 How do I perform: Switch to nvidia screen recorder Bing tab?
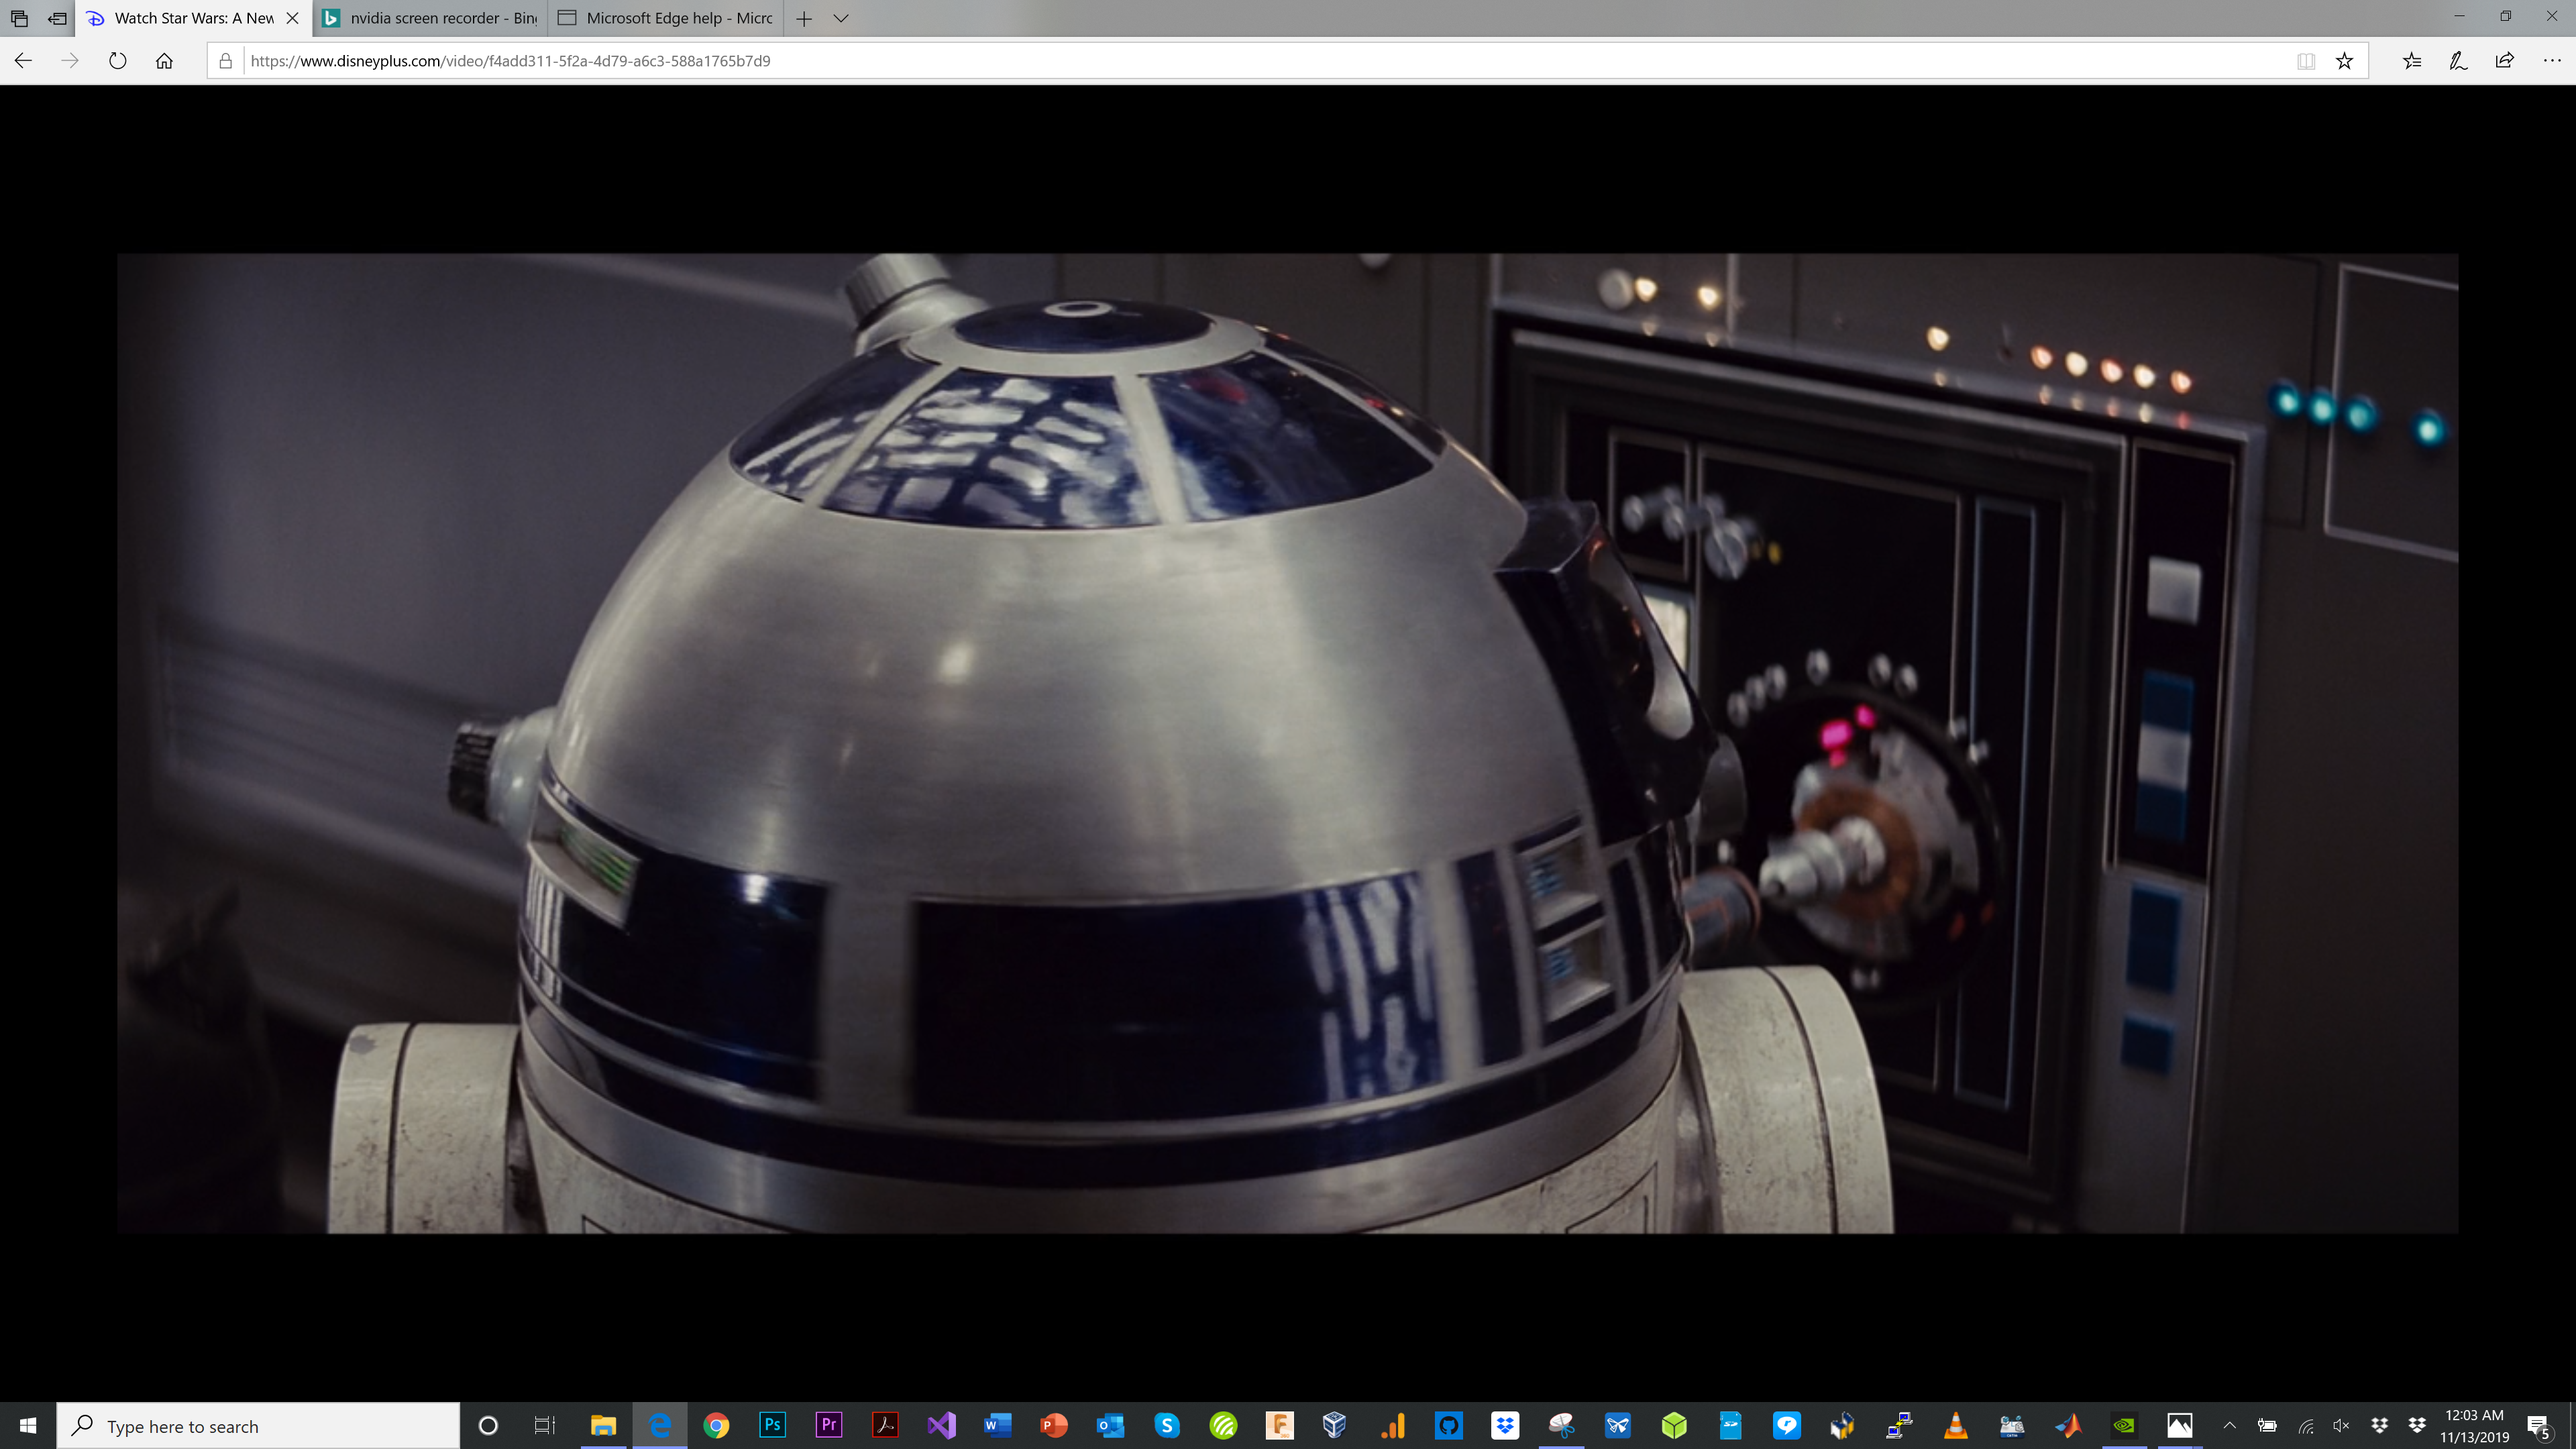[x=430, y=18]
